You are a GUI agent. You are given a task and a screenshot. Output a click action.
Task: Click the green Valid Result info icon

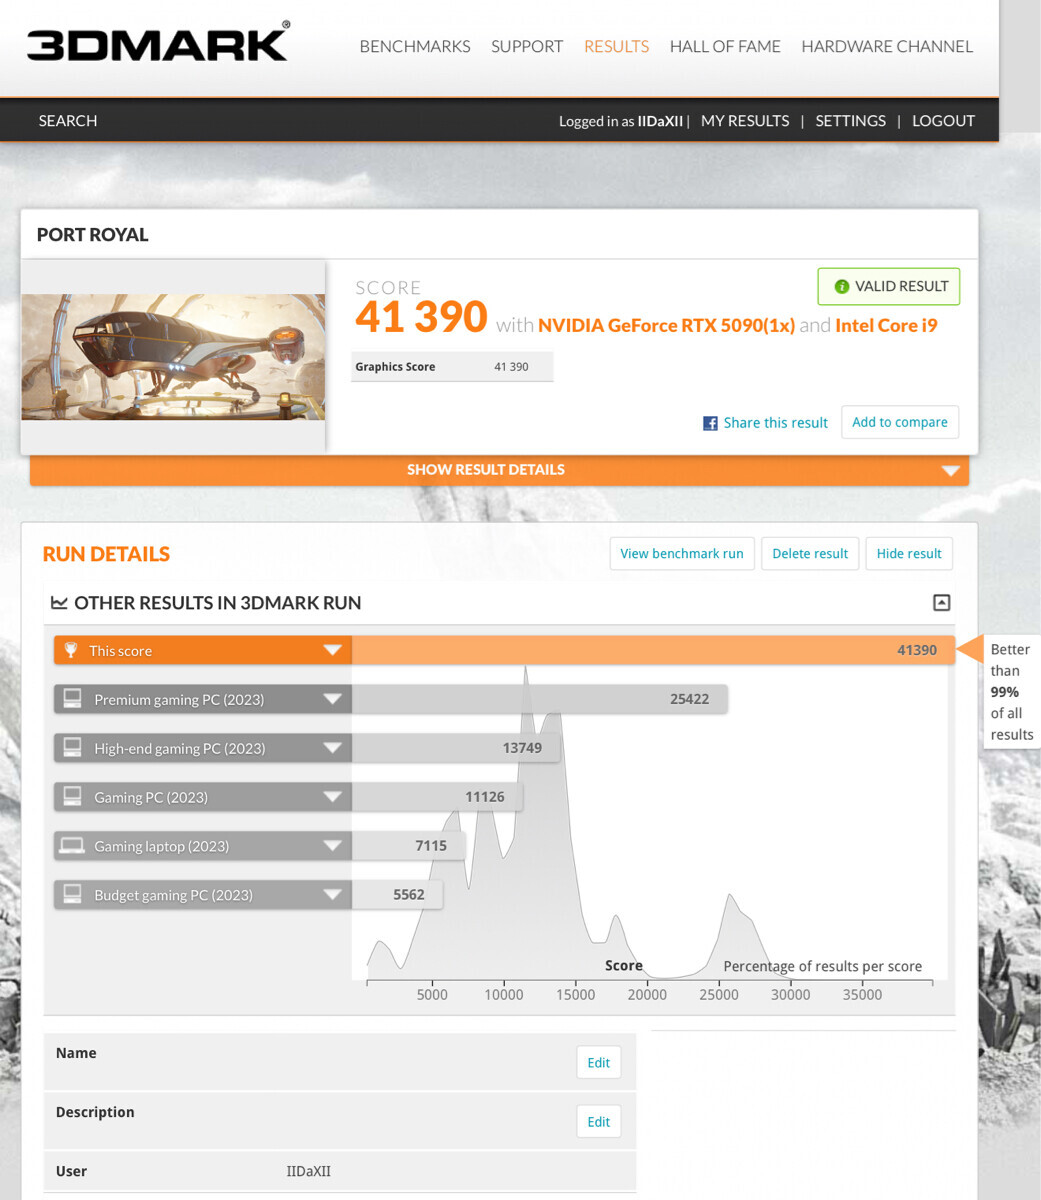841,287
